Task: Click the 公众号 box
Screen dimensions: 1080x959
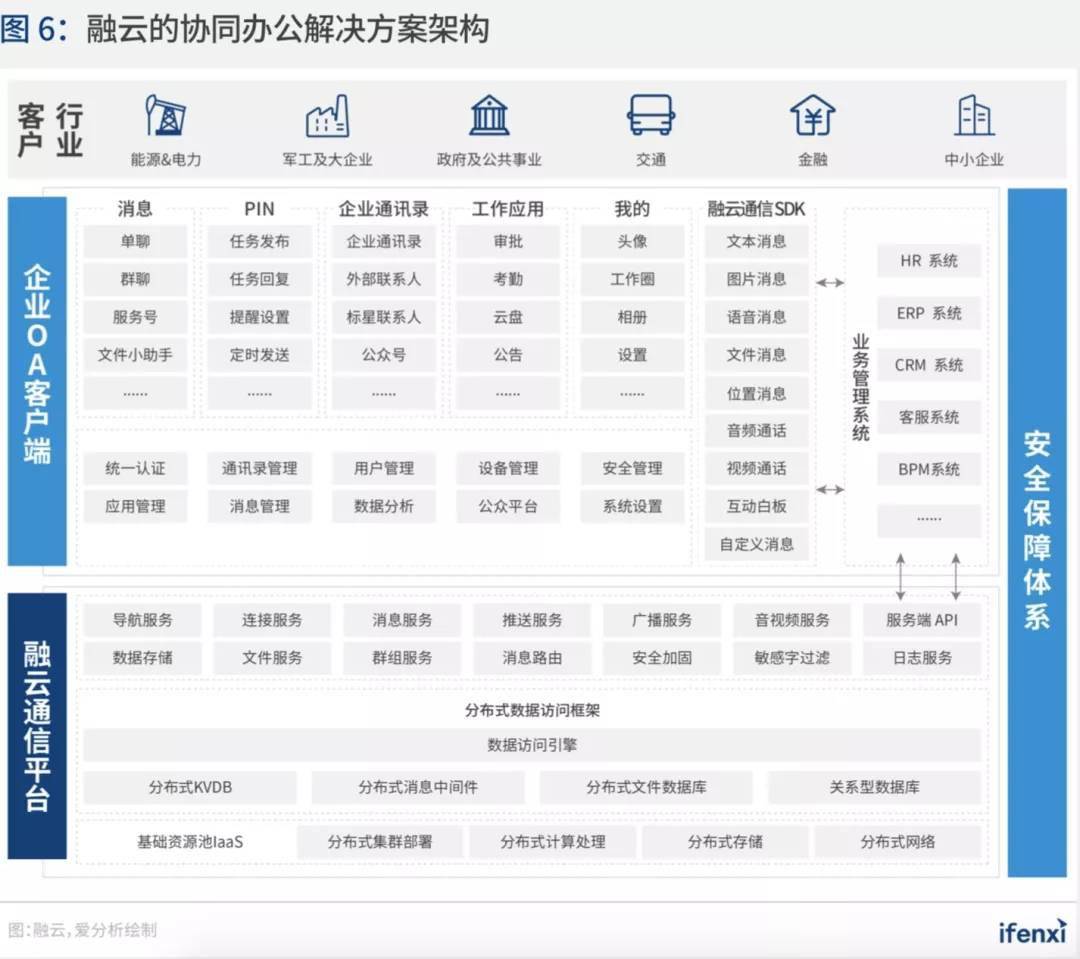Action: [384, 355]
